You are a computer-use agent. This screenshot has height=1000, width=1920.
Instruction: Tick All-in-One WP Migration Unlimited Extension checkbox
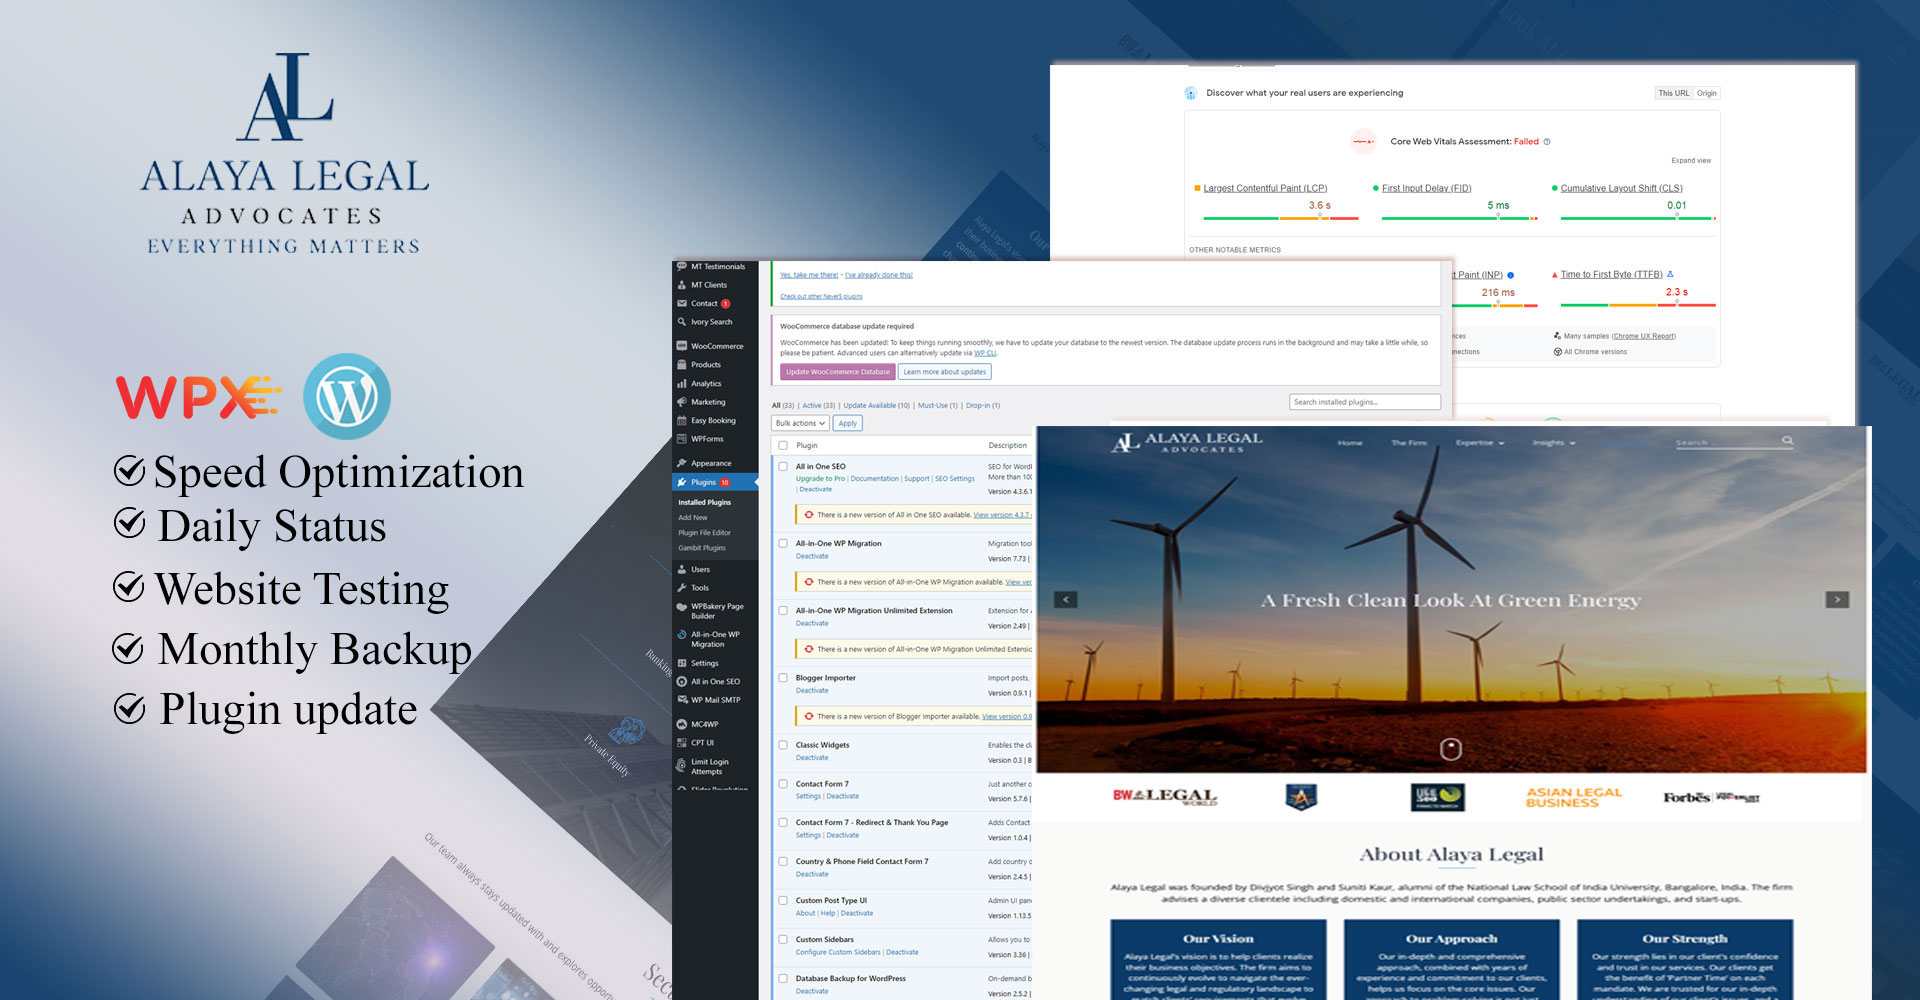click(783, 610)
